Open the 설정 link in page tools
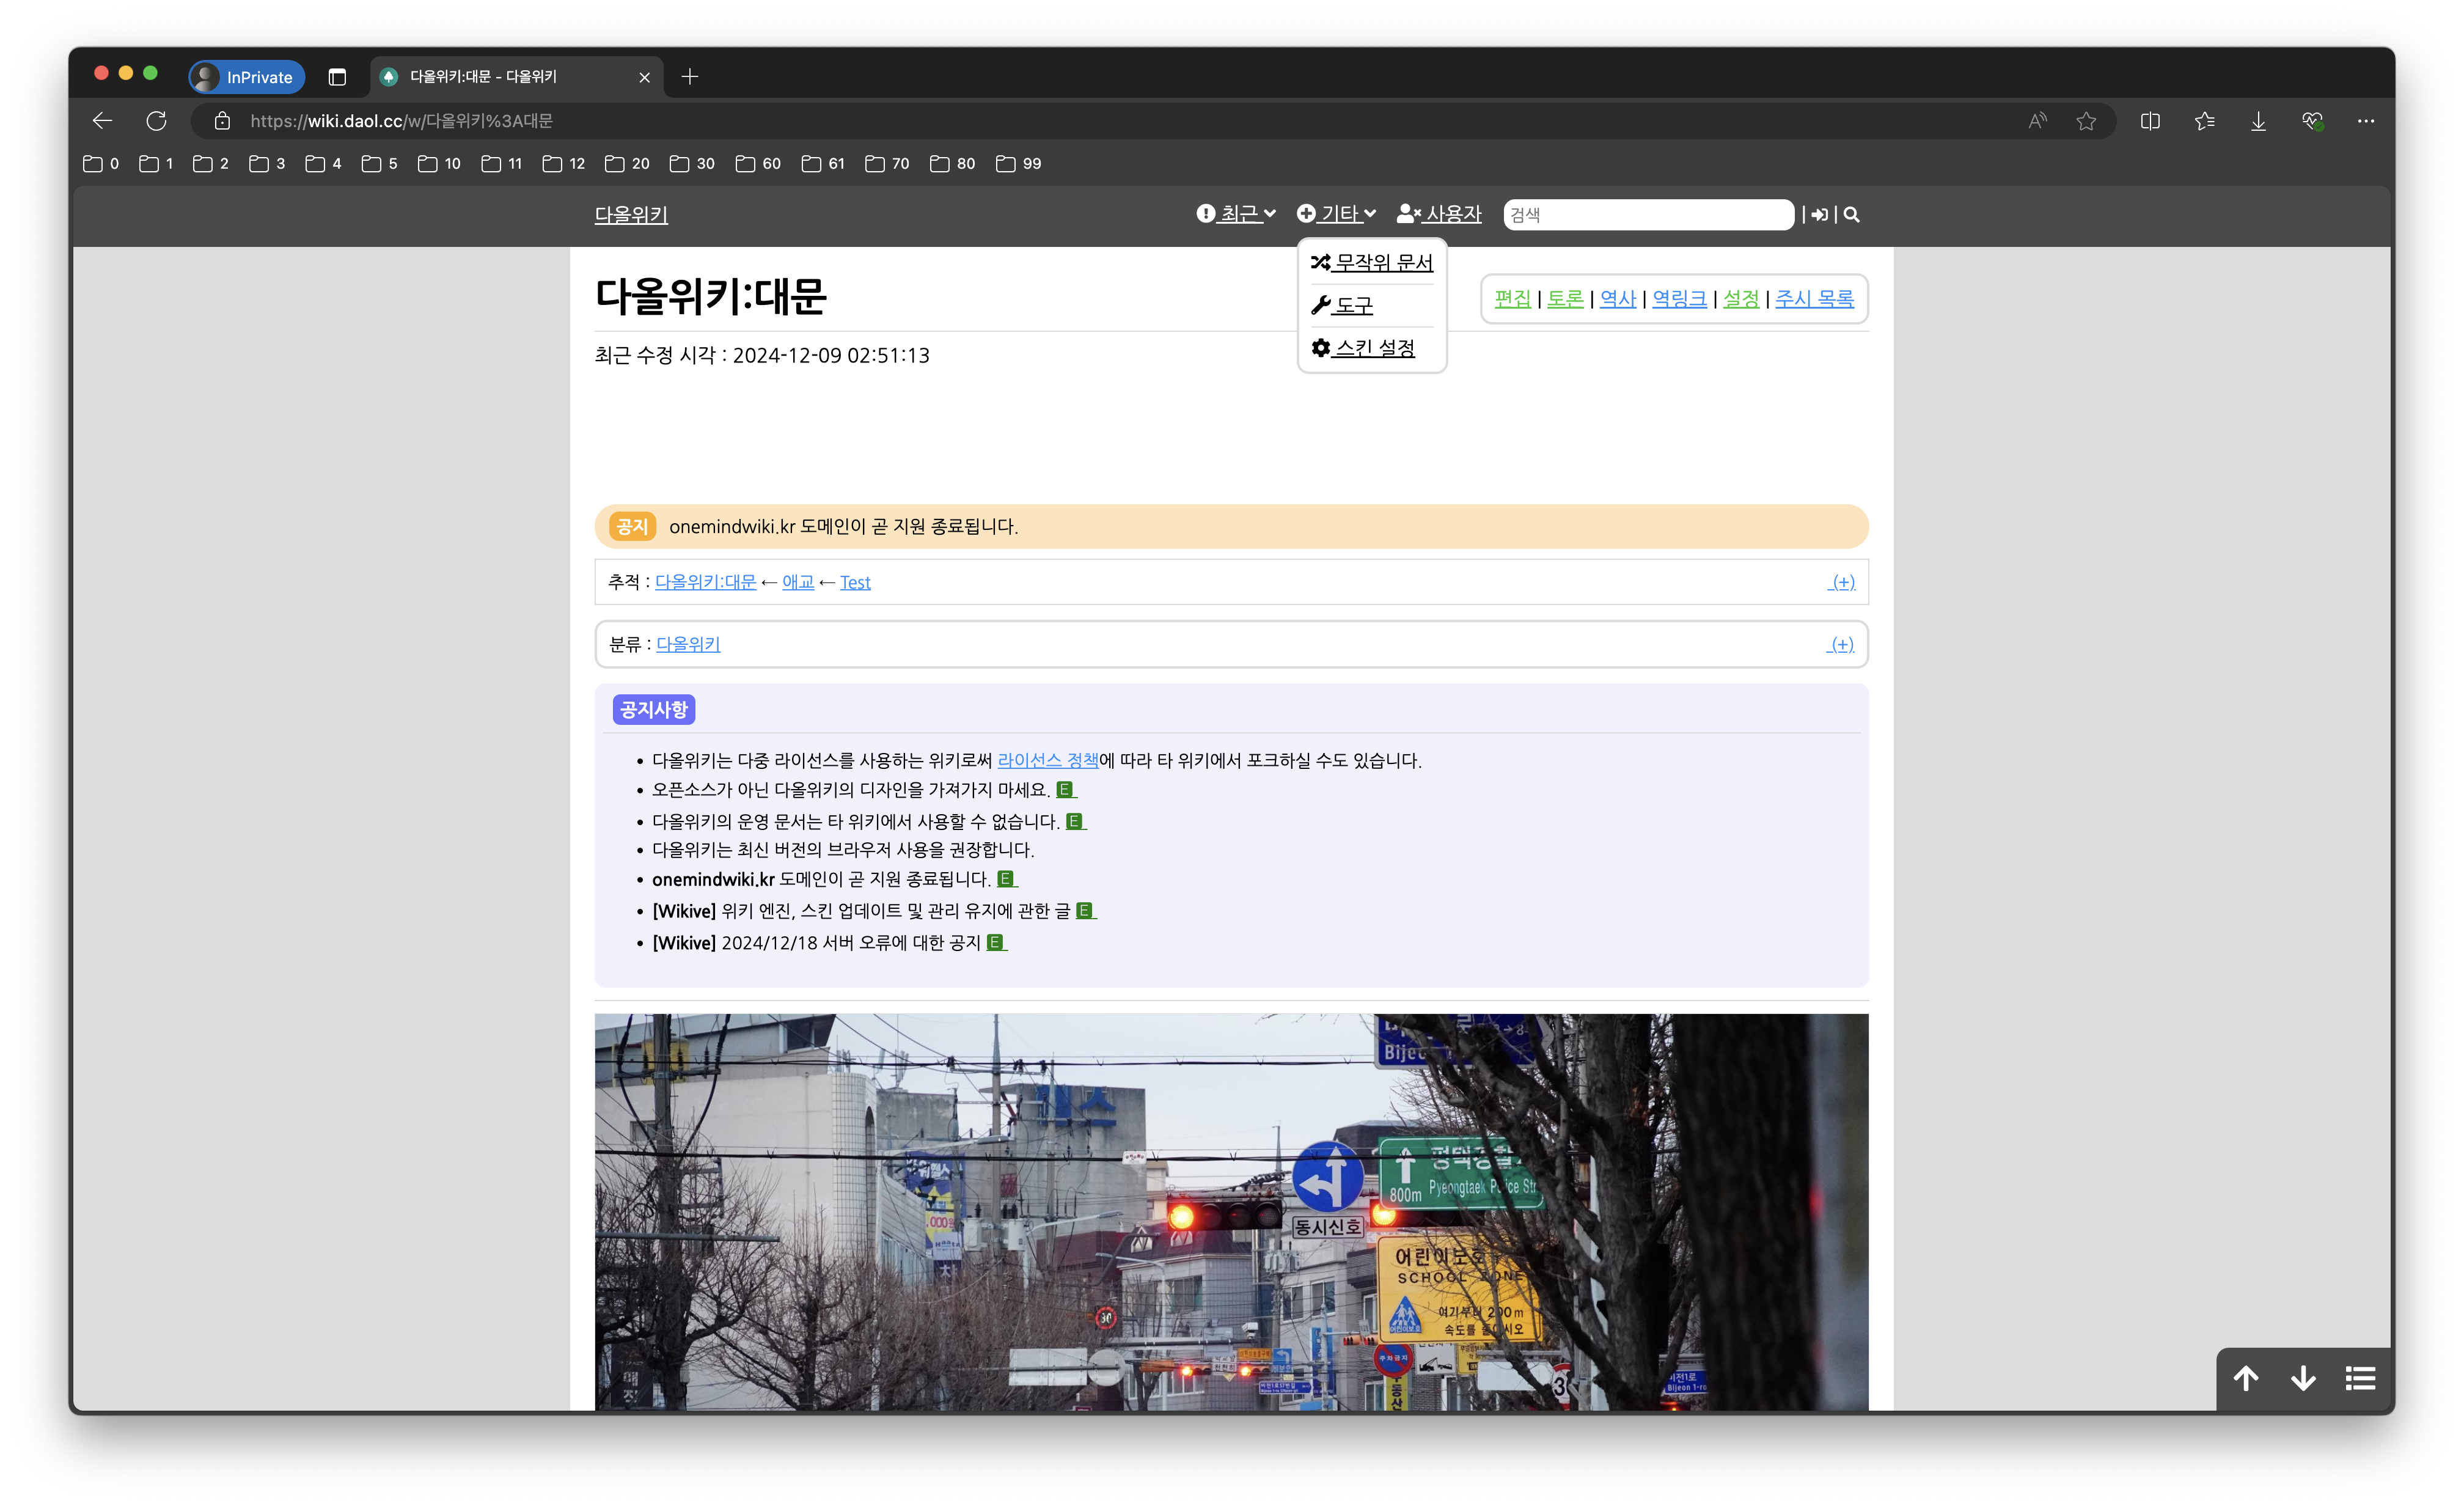The width and height of the screenshot is (2464, 1506). click(1741, 298)
